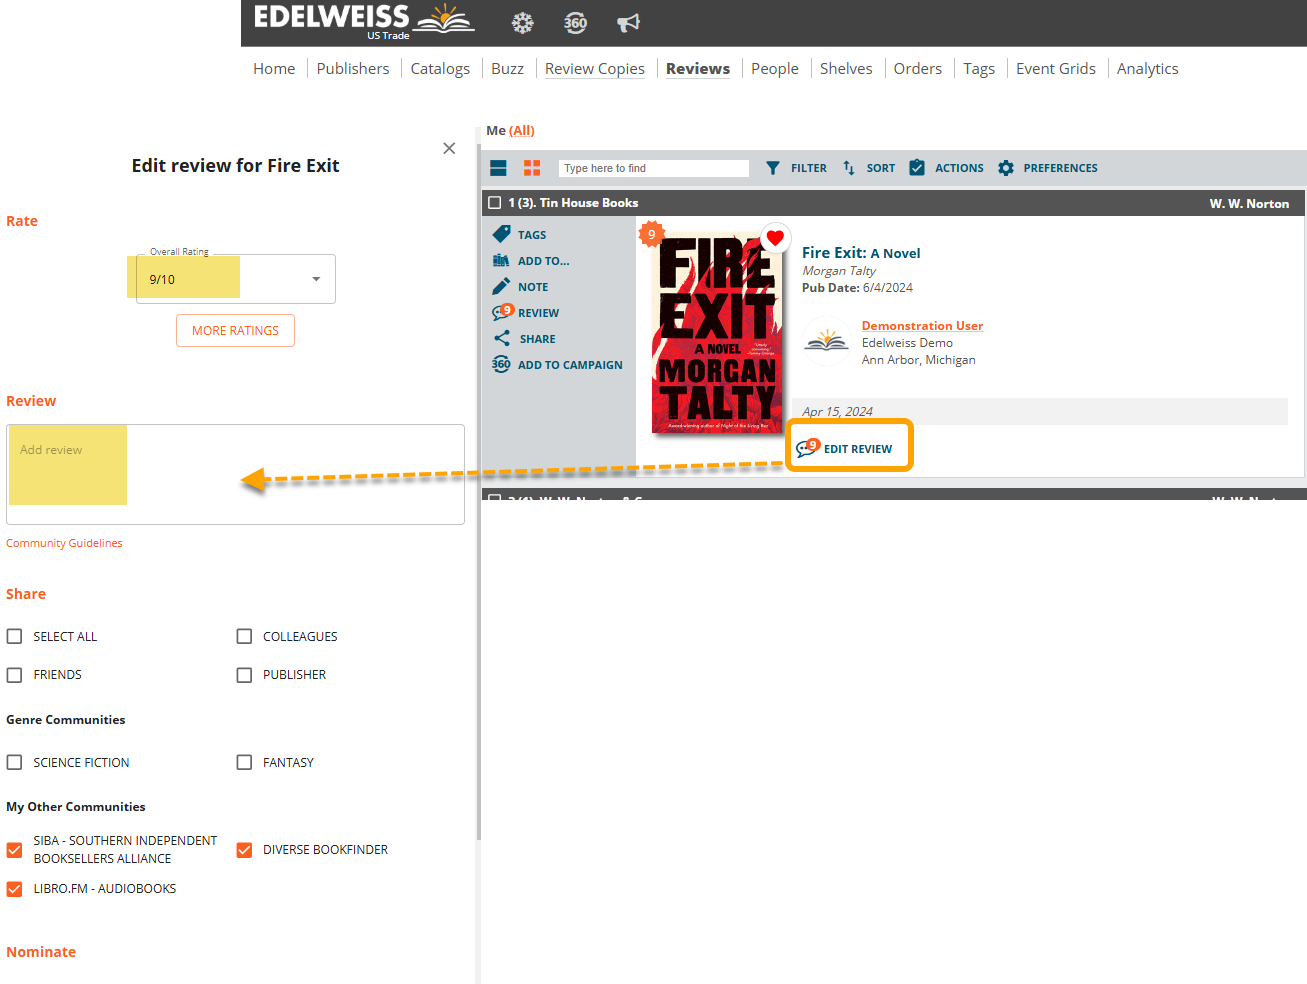Check the Friends checkbox
This screenshot has height=984, width=1307.
(15, 675)
